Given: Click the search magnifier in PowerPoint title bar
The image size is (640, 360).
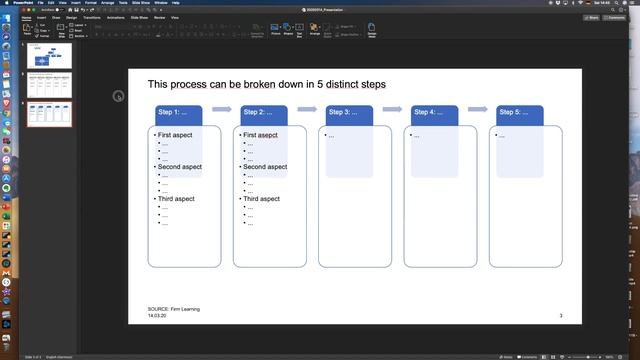Looking at the screenshot, I should (613, 10).
